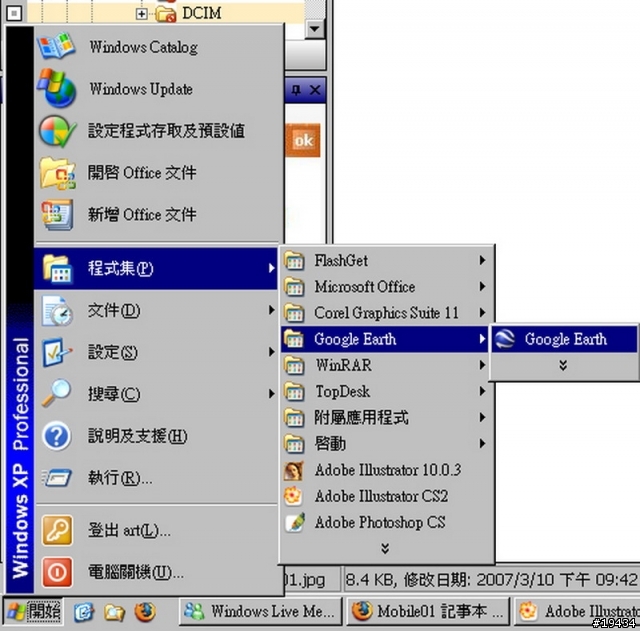This screenshot has height=631, width=640.
Task: Switch to Windows Live Messenger taskbar button
Action: click(260, 612)
